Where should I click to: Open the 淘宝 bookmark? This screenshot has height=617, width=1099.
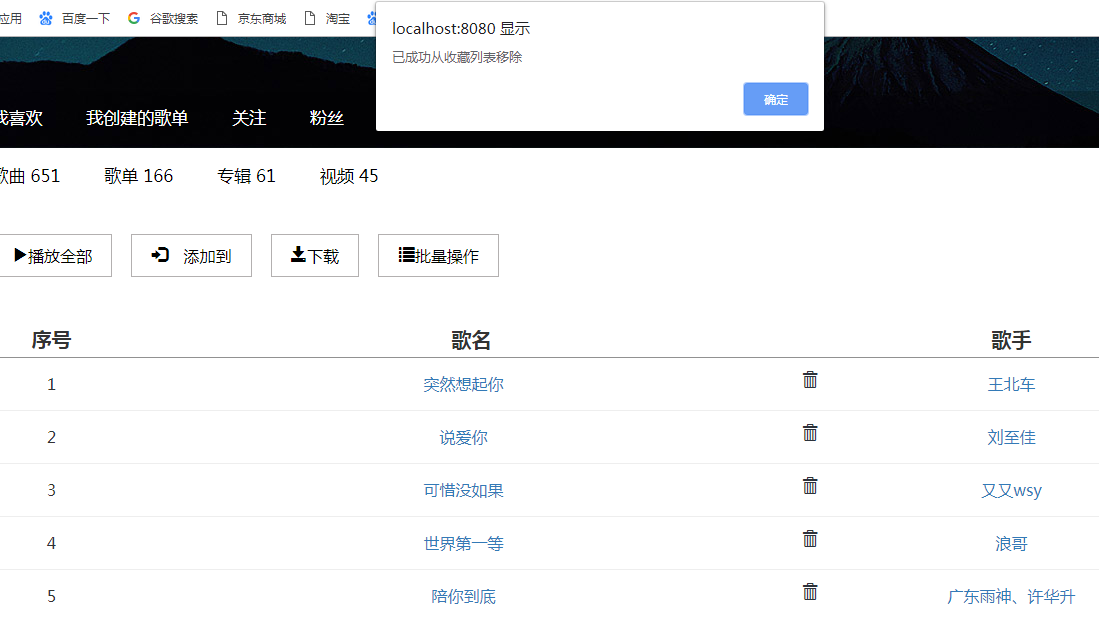click(x=327, y=18)
